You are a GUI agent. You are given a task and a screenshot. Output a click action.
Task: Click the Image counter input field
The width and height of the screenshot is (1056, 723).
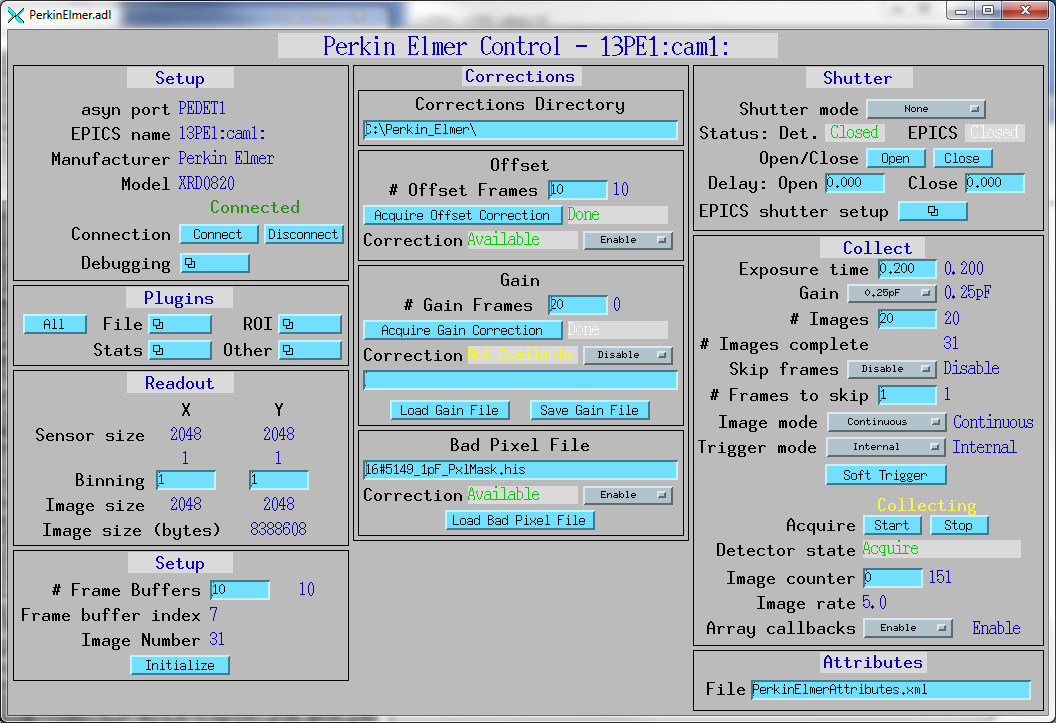coord(892,578)
